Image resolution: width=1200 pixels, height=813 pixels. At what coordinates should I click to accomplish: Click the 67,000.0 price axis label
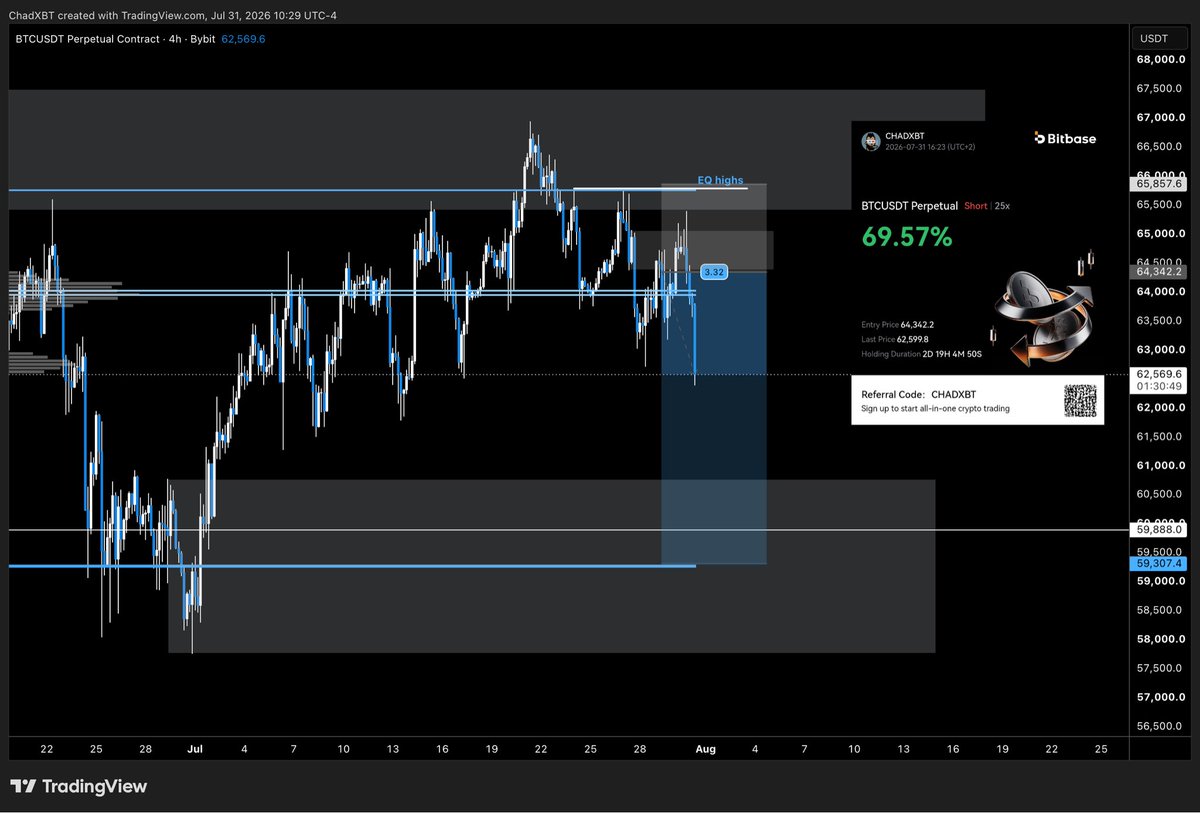1161,118
